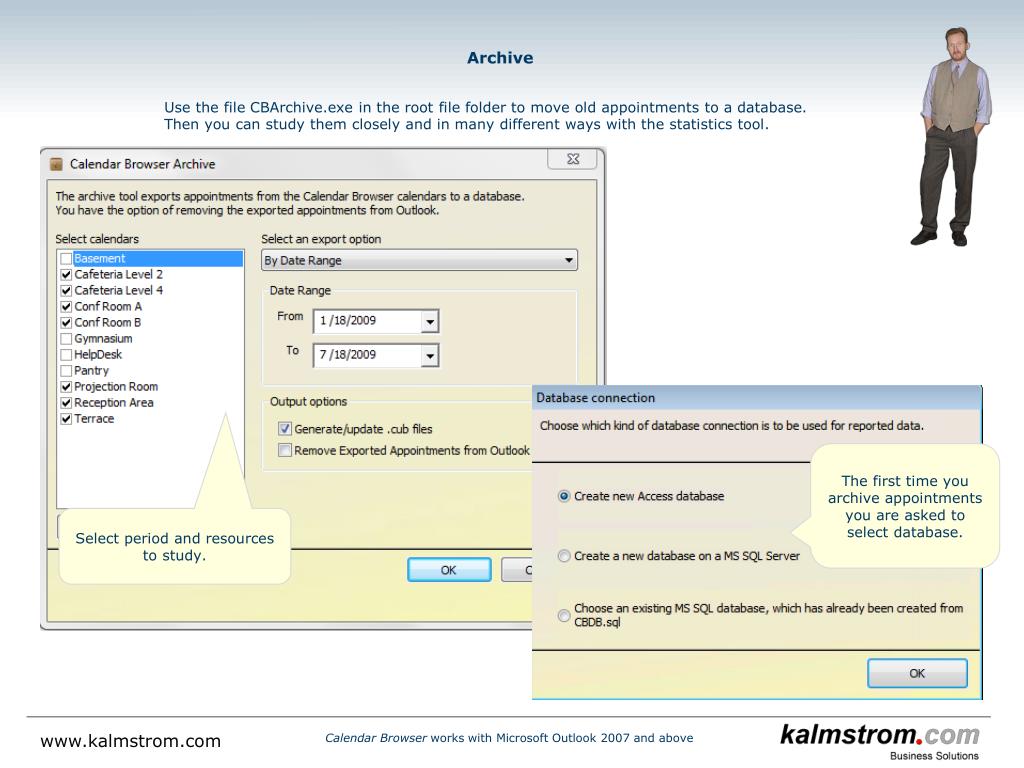Click the Select an export option label
The height and width of the screenshot is (768, 1024).
[321, 239]
